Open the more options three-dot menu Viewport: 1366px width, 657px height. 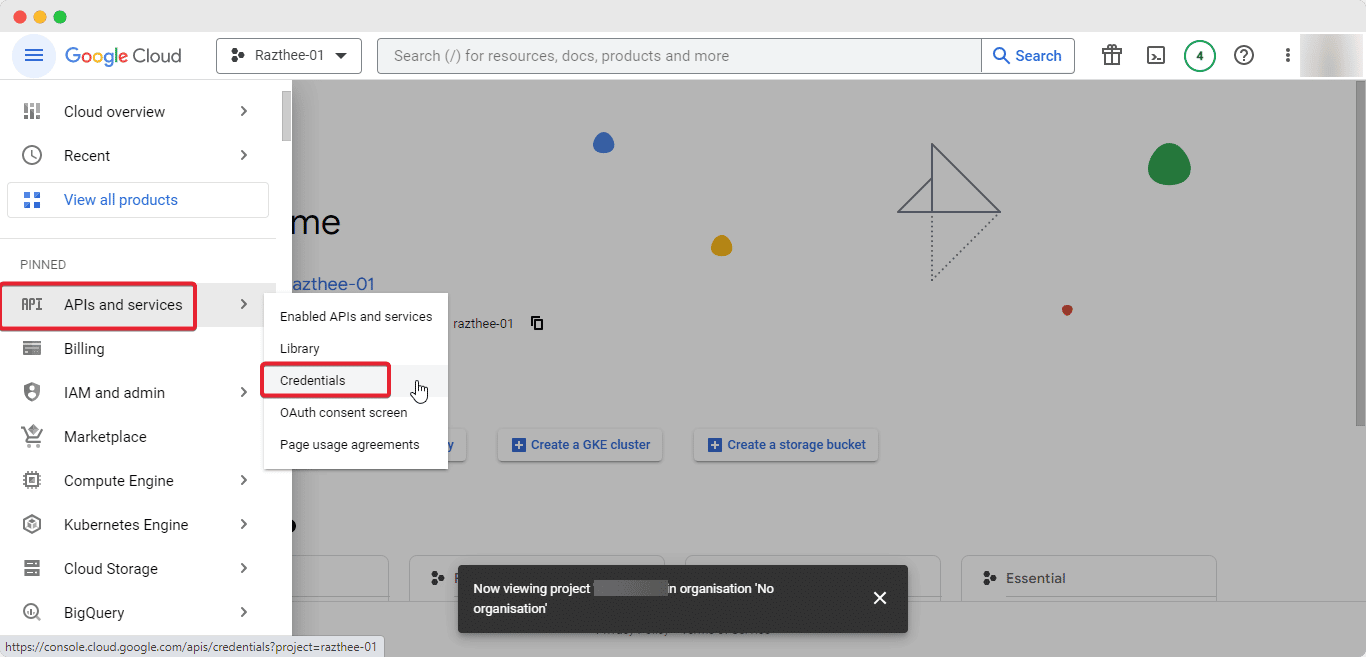(1287, 55)
